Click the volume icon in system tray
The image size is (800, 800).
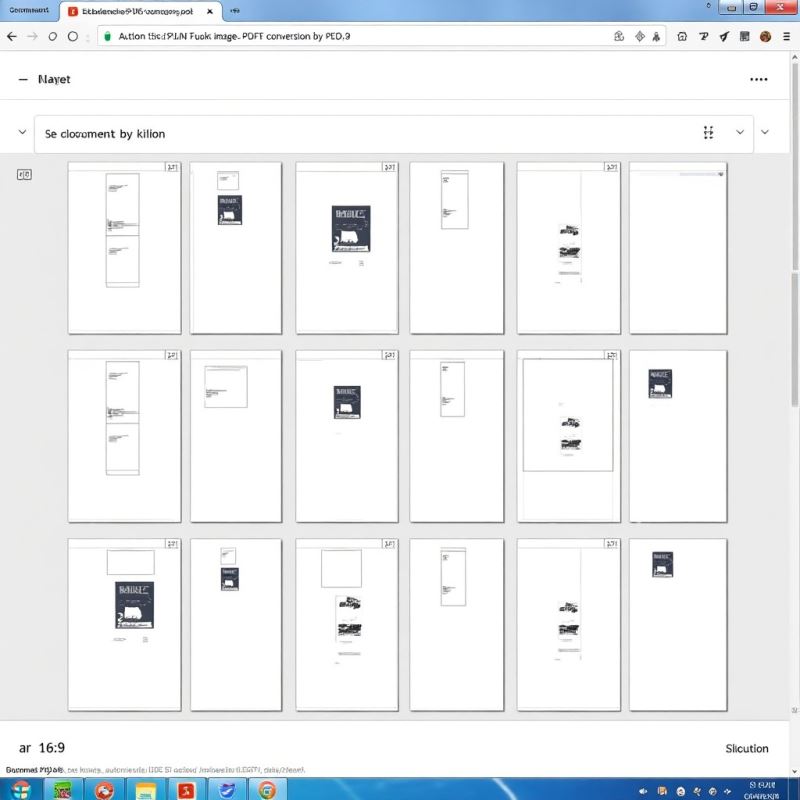click(643, 791)
